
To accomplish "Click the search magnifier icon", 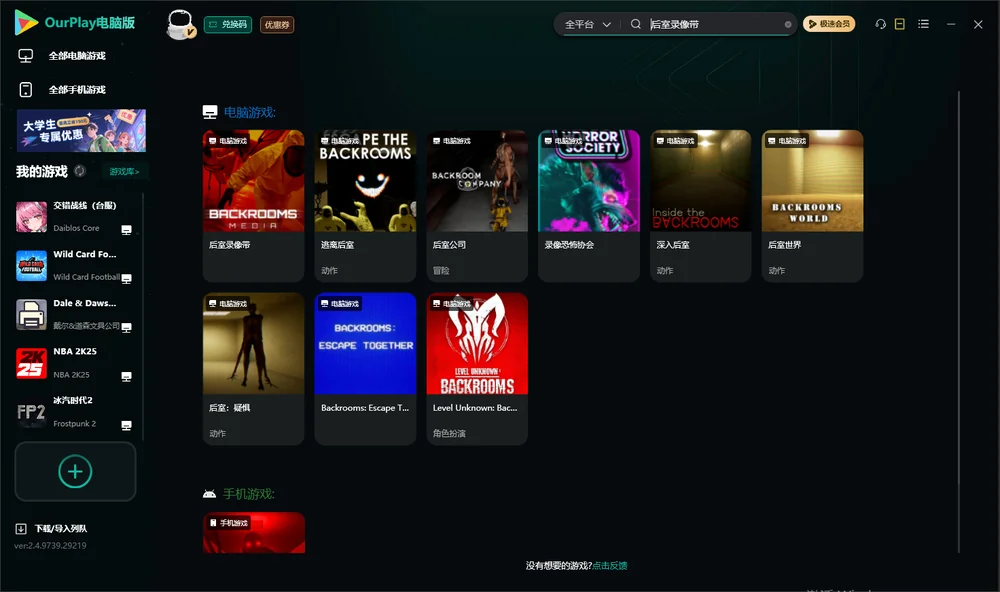I will click(635, 24).
